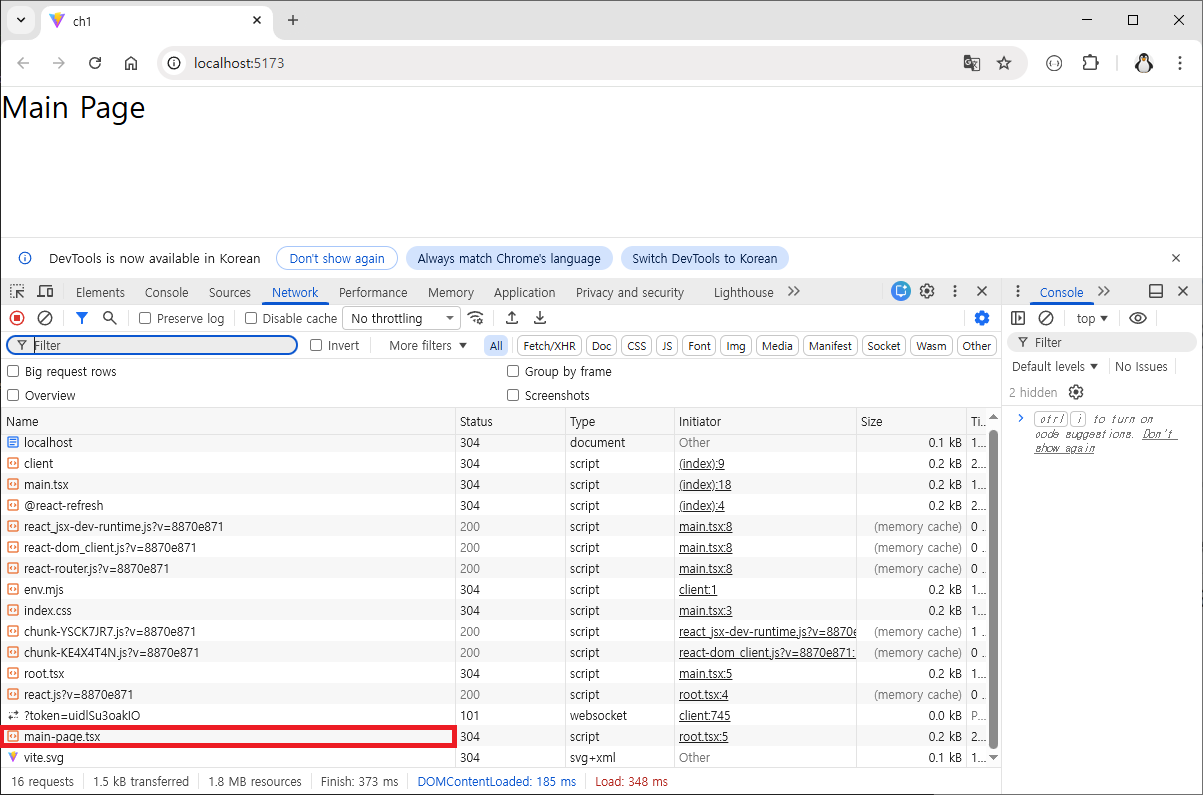Open network search with magnifier icon
Screen dimensions: 1203x795
(x=110, y=318)
